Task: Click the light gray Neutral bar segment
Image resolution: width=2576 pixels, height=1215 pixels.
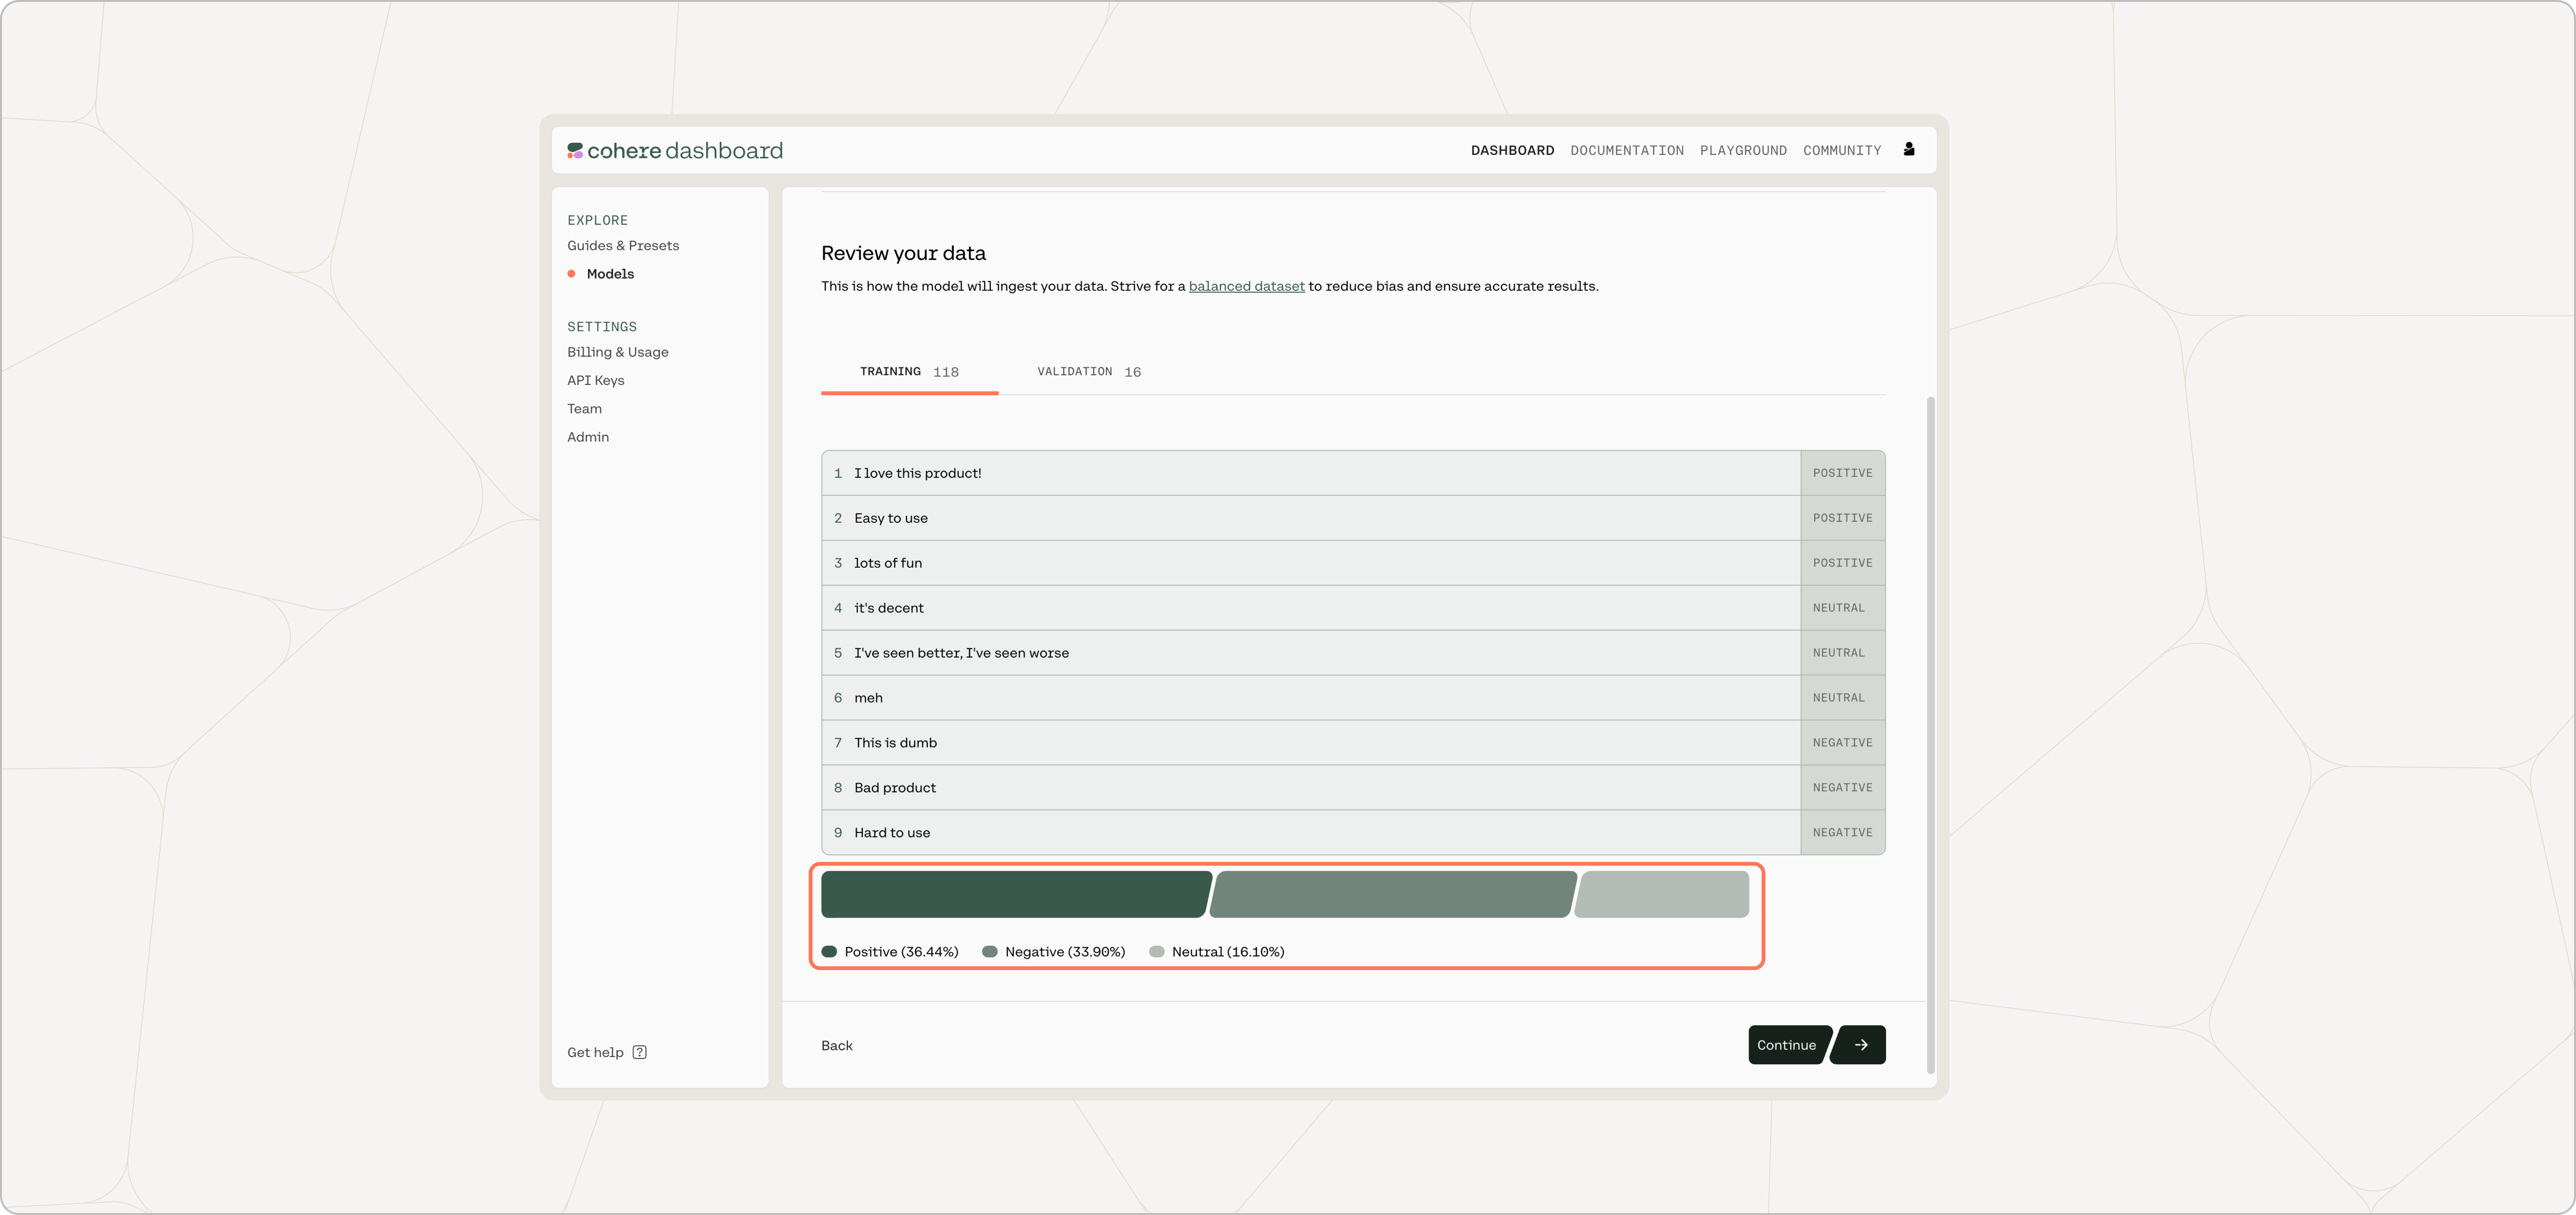Action: [x=1662, y=894]
